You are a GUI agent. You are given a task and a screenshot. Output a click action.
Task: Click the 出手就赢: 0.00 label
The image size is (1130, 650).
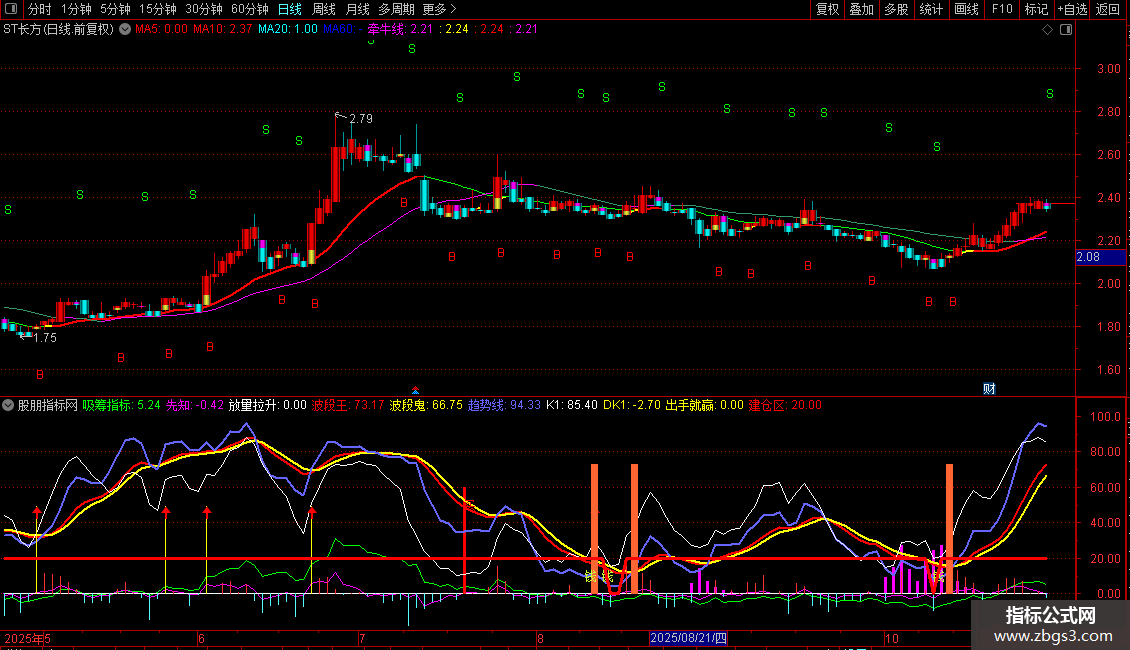pos(704,406)
